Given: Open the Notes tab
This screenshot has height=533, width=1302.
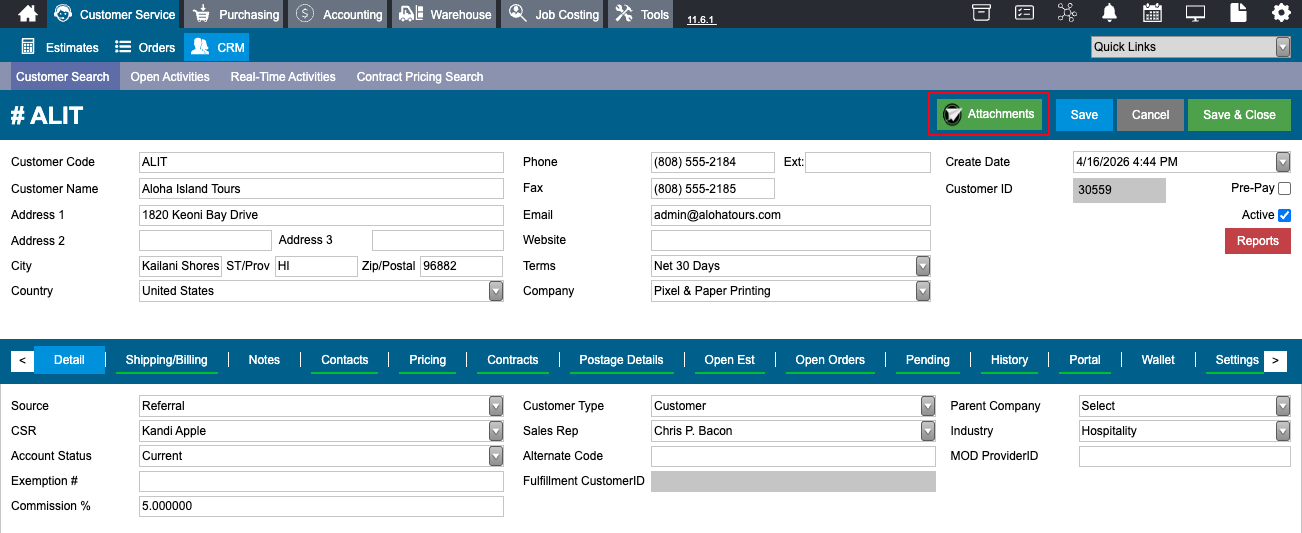Looking at the screenshot, I should 264,360.
